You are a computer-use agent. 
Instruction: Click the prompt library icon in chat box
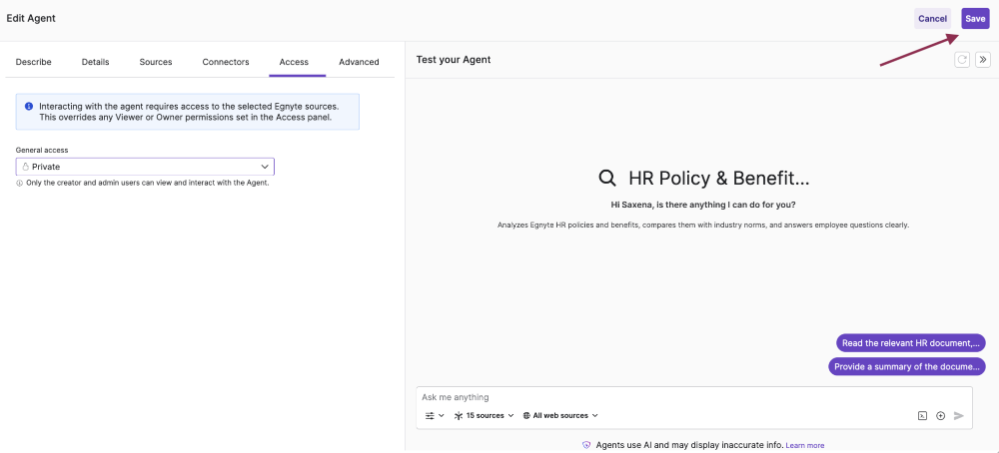pyautogui.click(x=922, y=415)
